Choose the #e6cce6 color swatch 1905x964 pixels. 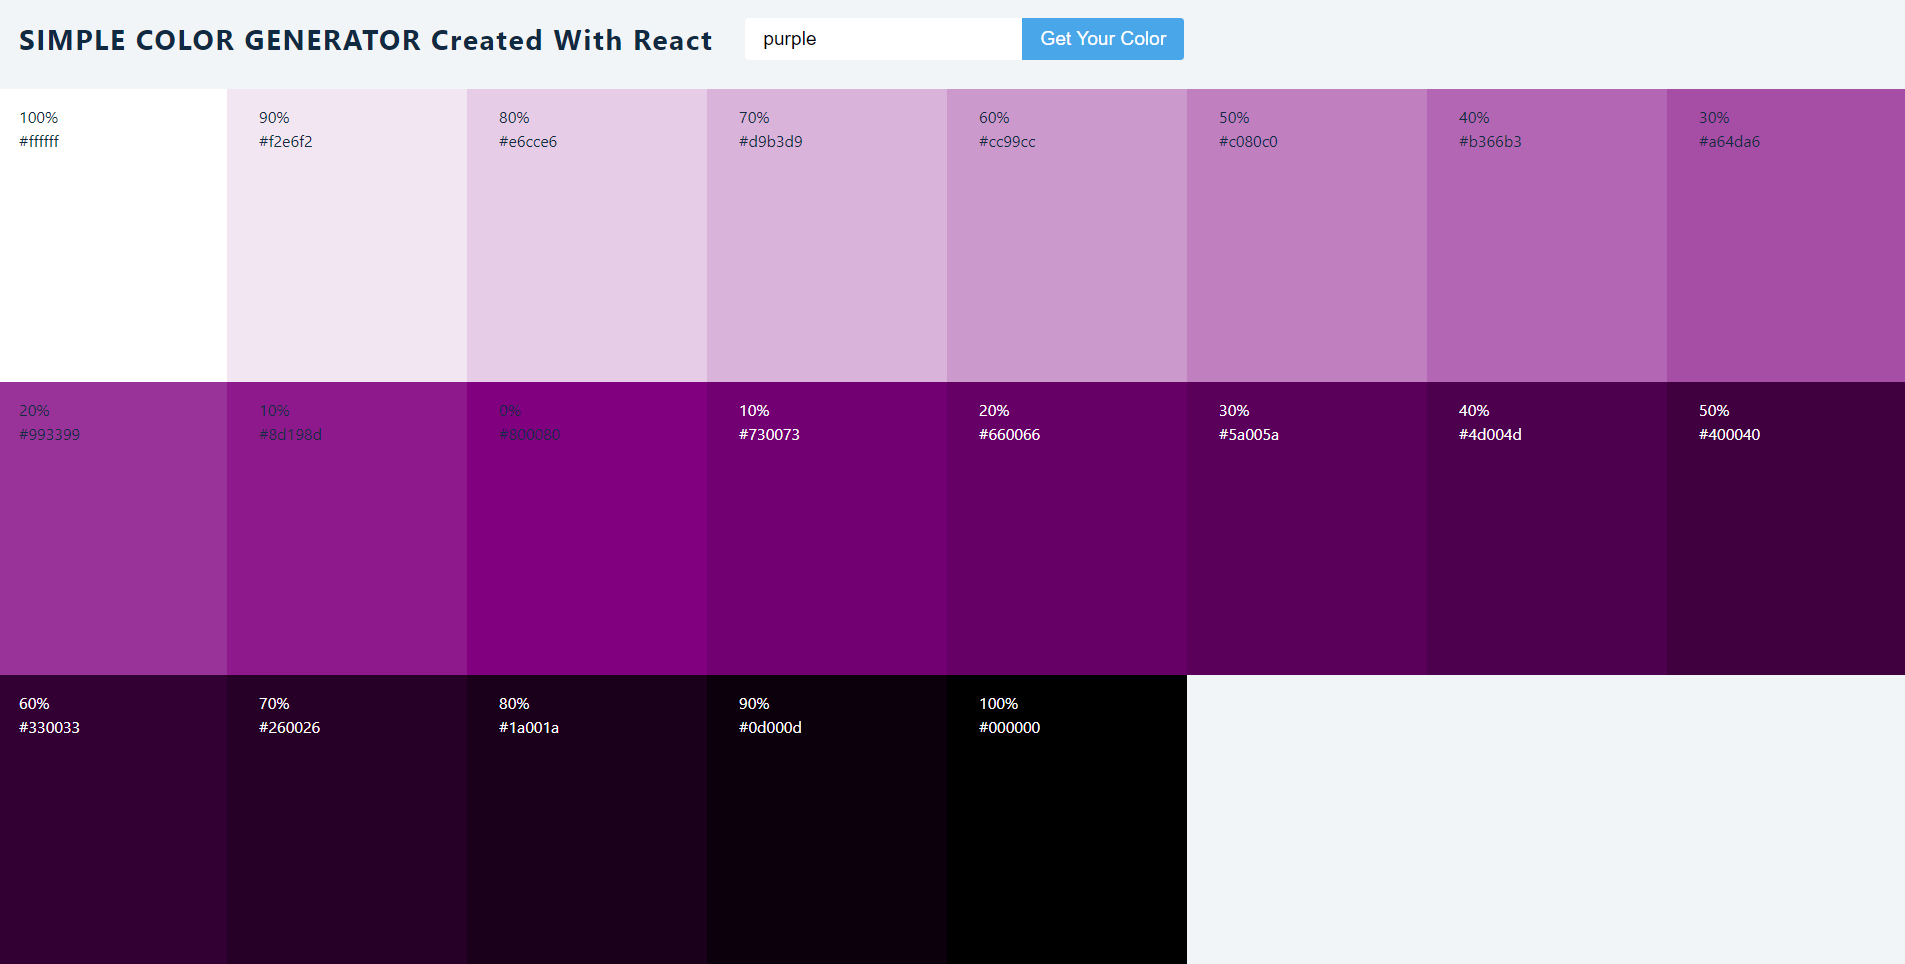pyautogui.click(x=587, y=235)
